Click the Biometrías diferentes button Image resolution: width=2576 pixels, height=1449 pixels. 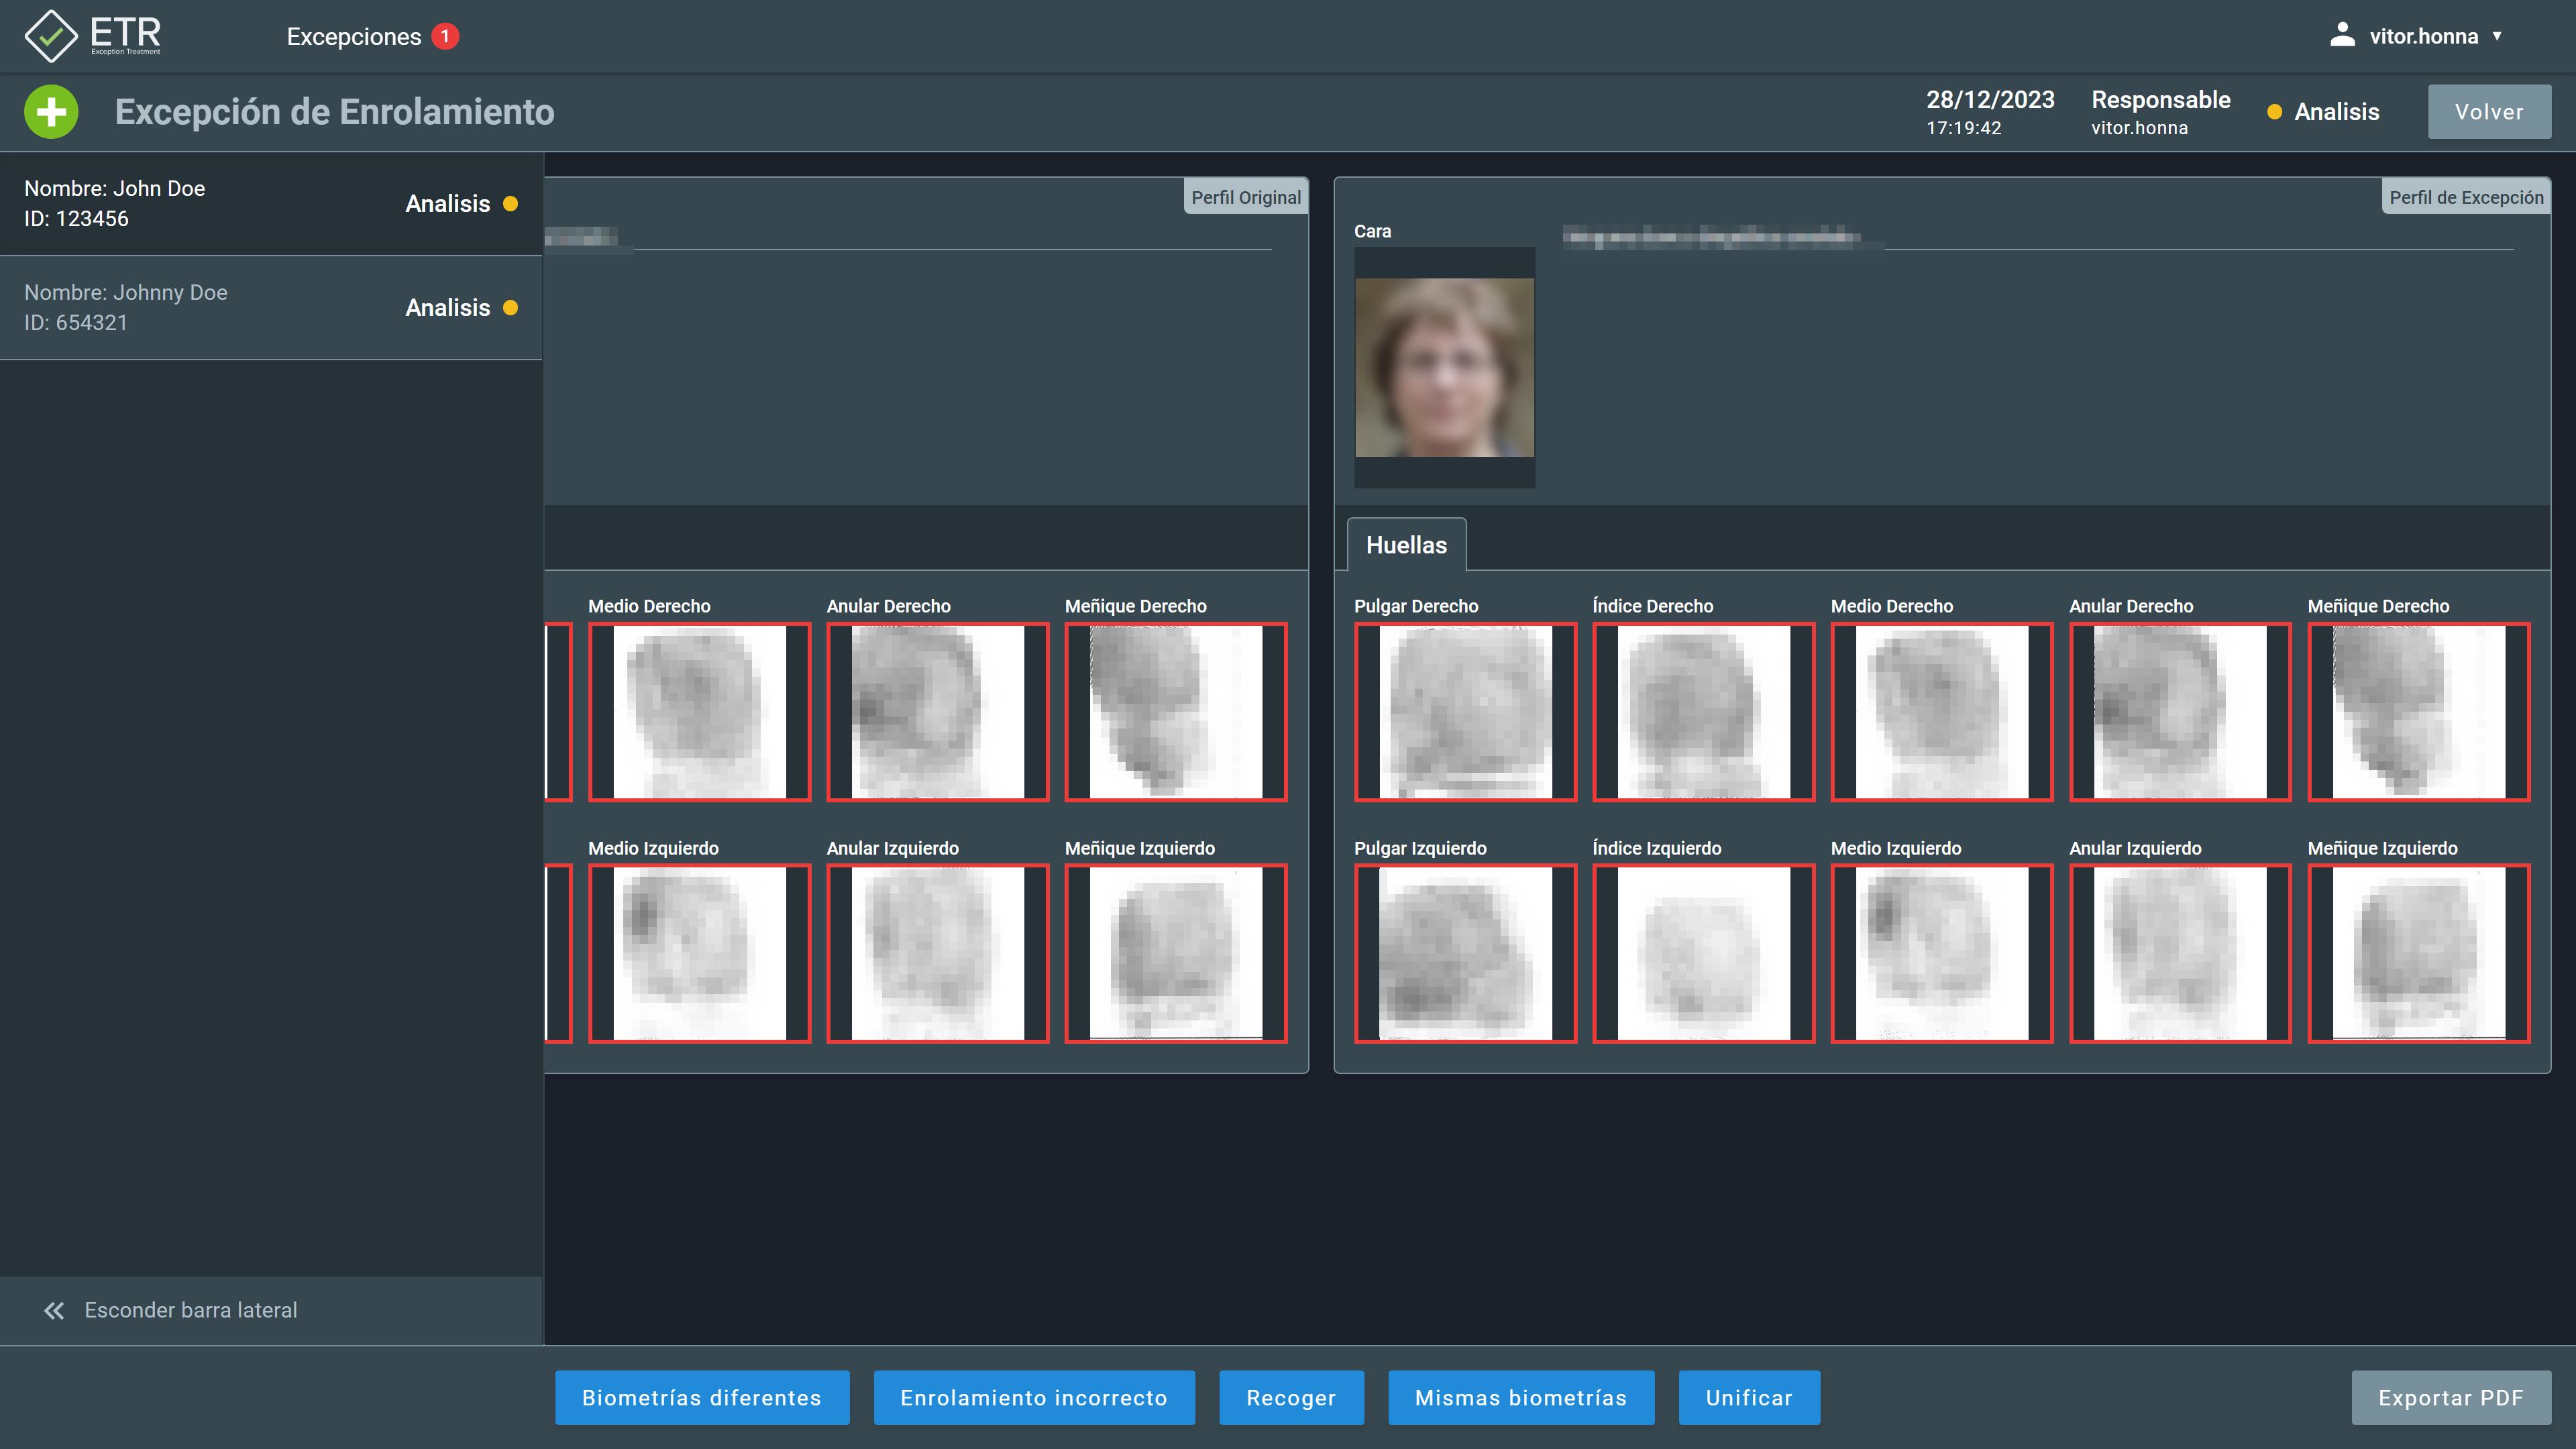tap(702, 1397)
